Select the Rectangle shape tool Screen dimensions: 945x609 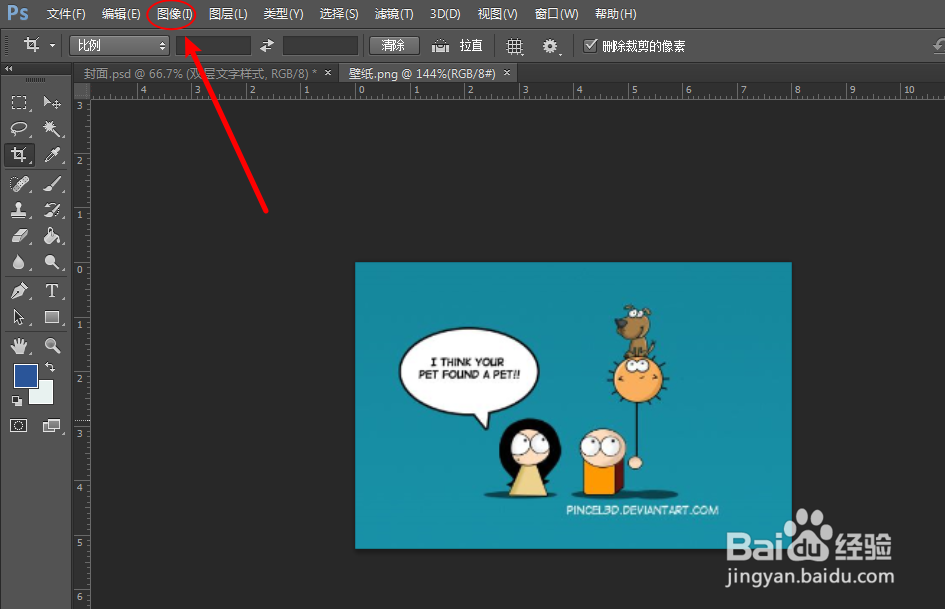tap(52, 317)
